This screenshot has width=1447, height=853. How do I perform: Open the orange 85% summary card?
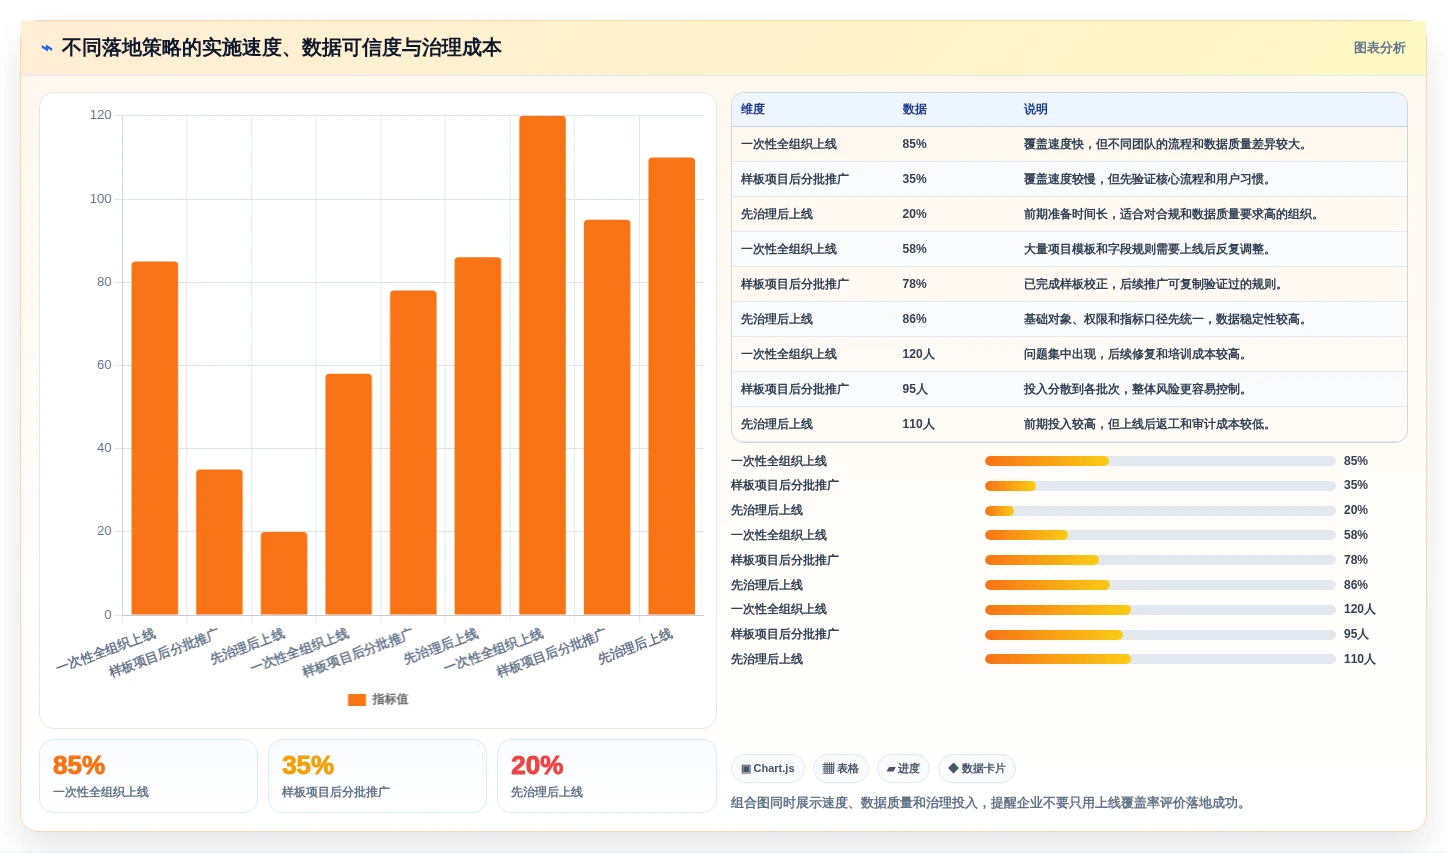(148, 776)
